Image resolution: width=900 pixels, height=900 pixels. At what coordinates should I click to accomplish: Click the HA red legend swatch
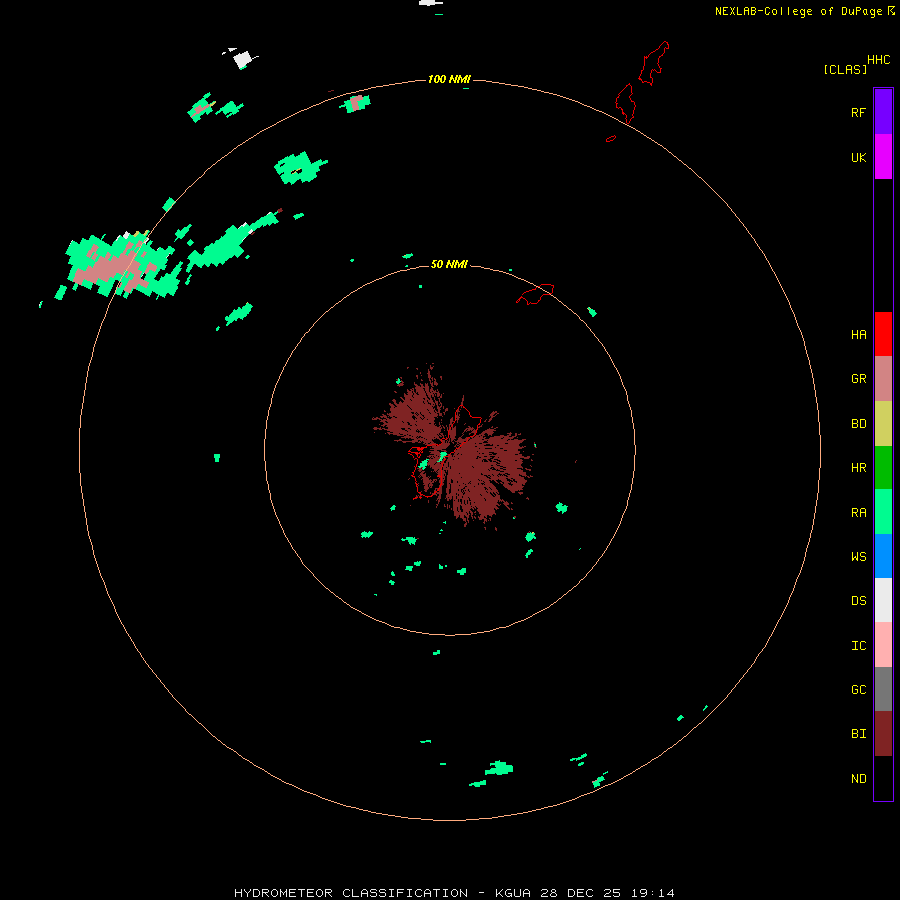click(883, 334)
